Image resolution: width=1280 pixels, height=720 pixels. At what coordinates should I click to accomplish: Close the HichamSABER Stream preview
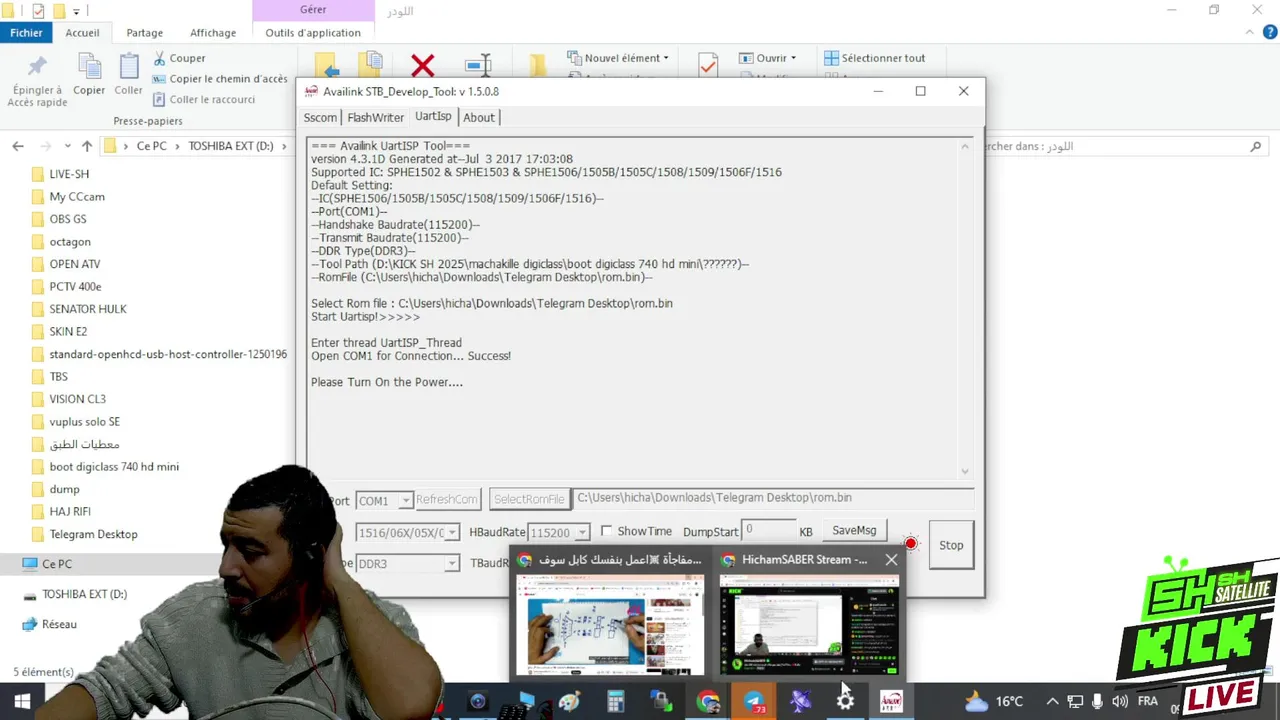(891, 560)
